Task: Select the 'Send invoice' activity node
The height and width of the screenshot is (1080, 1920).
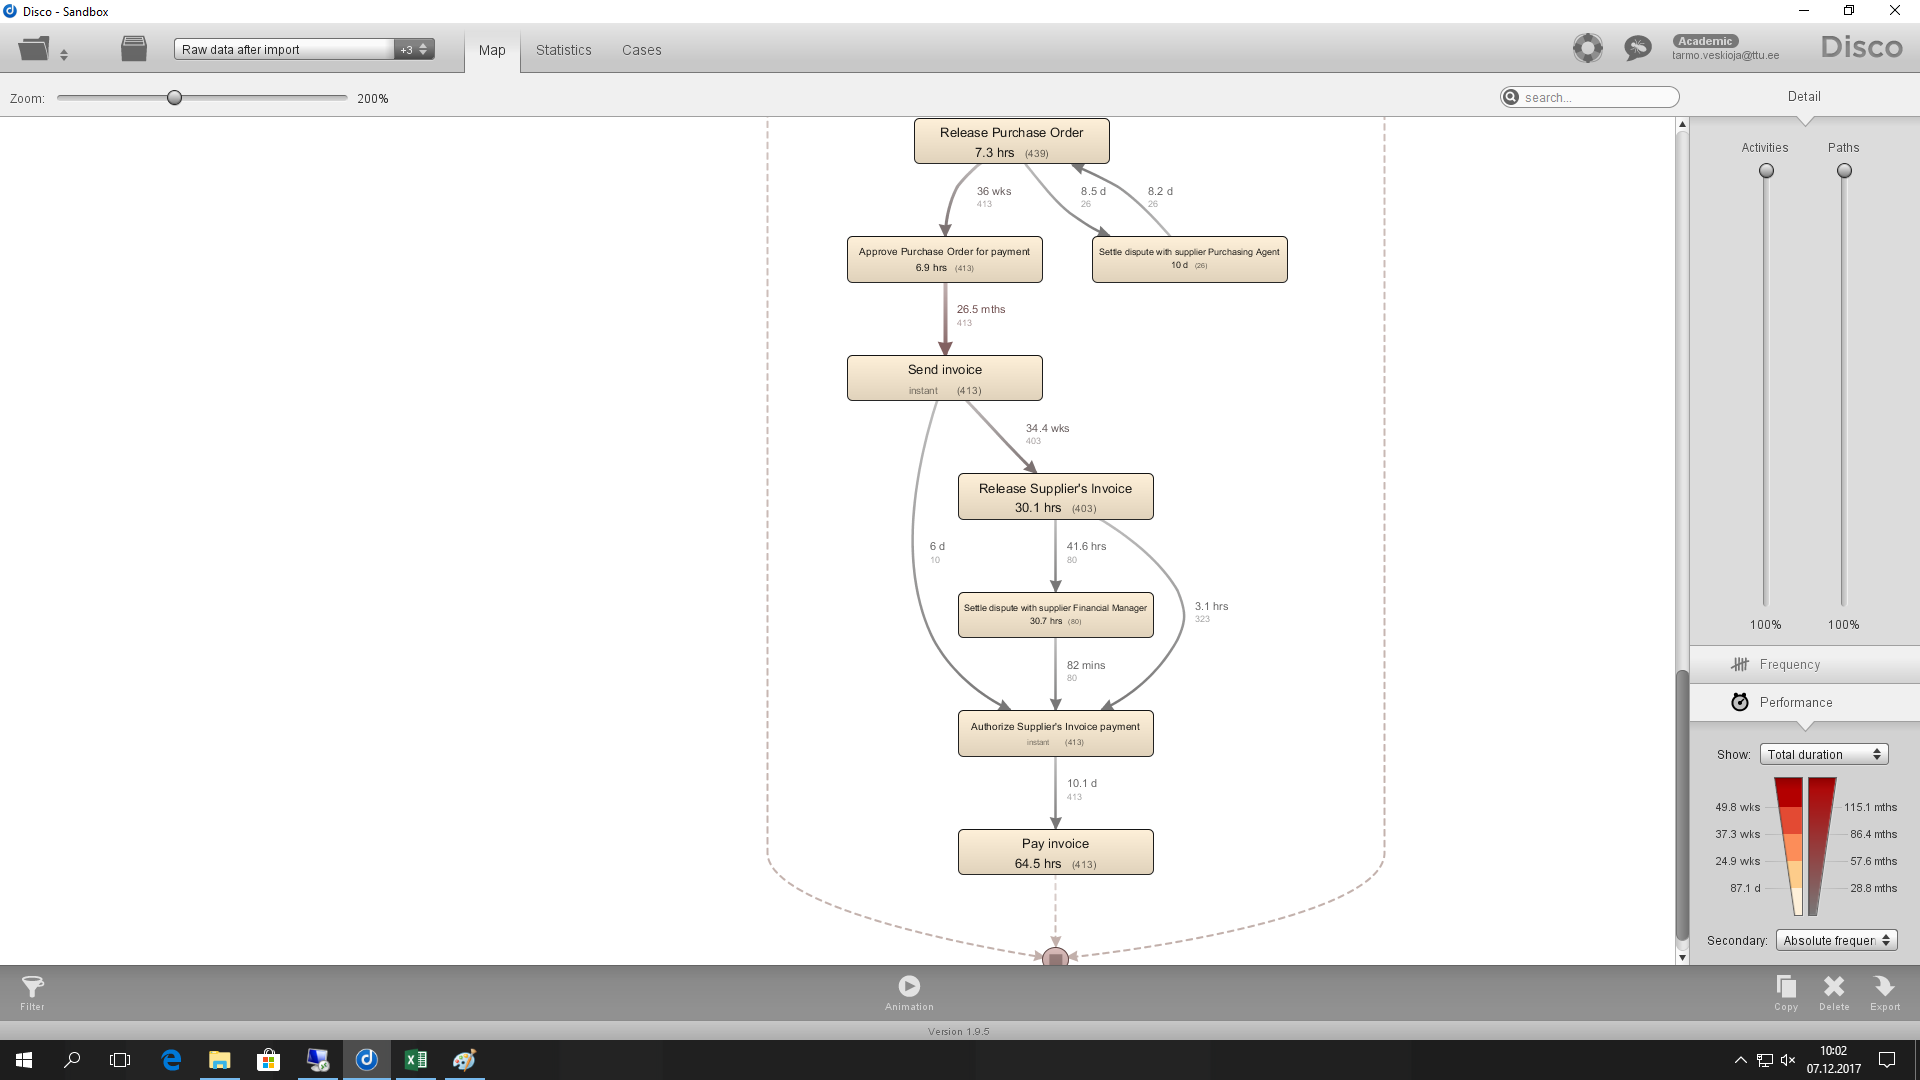Action: click(x=944, y=379)
